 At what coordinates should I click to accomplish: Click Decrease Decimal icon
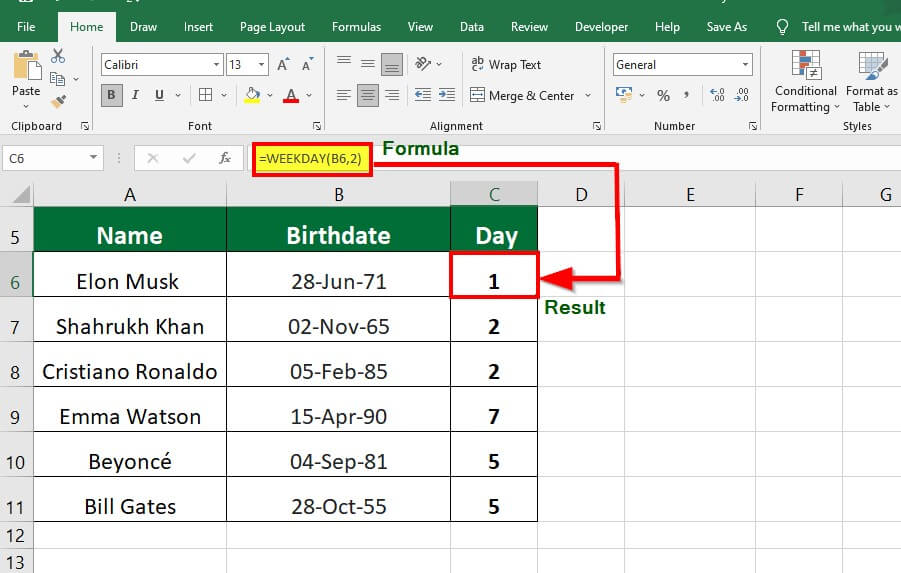742,95
